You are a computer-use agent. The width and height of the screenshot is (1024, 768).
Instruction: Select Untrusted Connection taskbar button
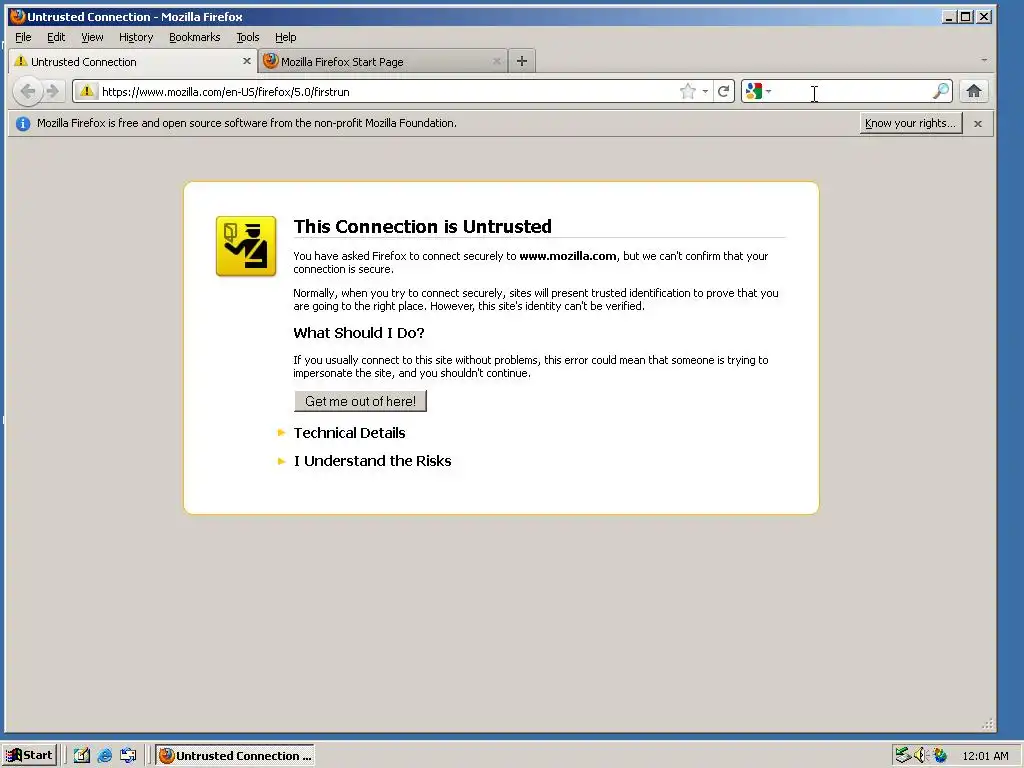coord(235,756)
